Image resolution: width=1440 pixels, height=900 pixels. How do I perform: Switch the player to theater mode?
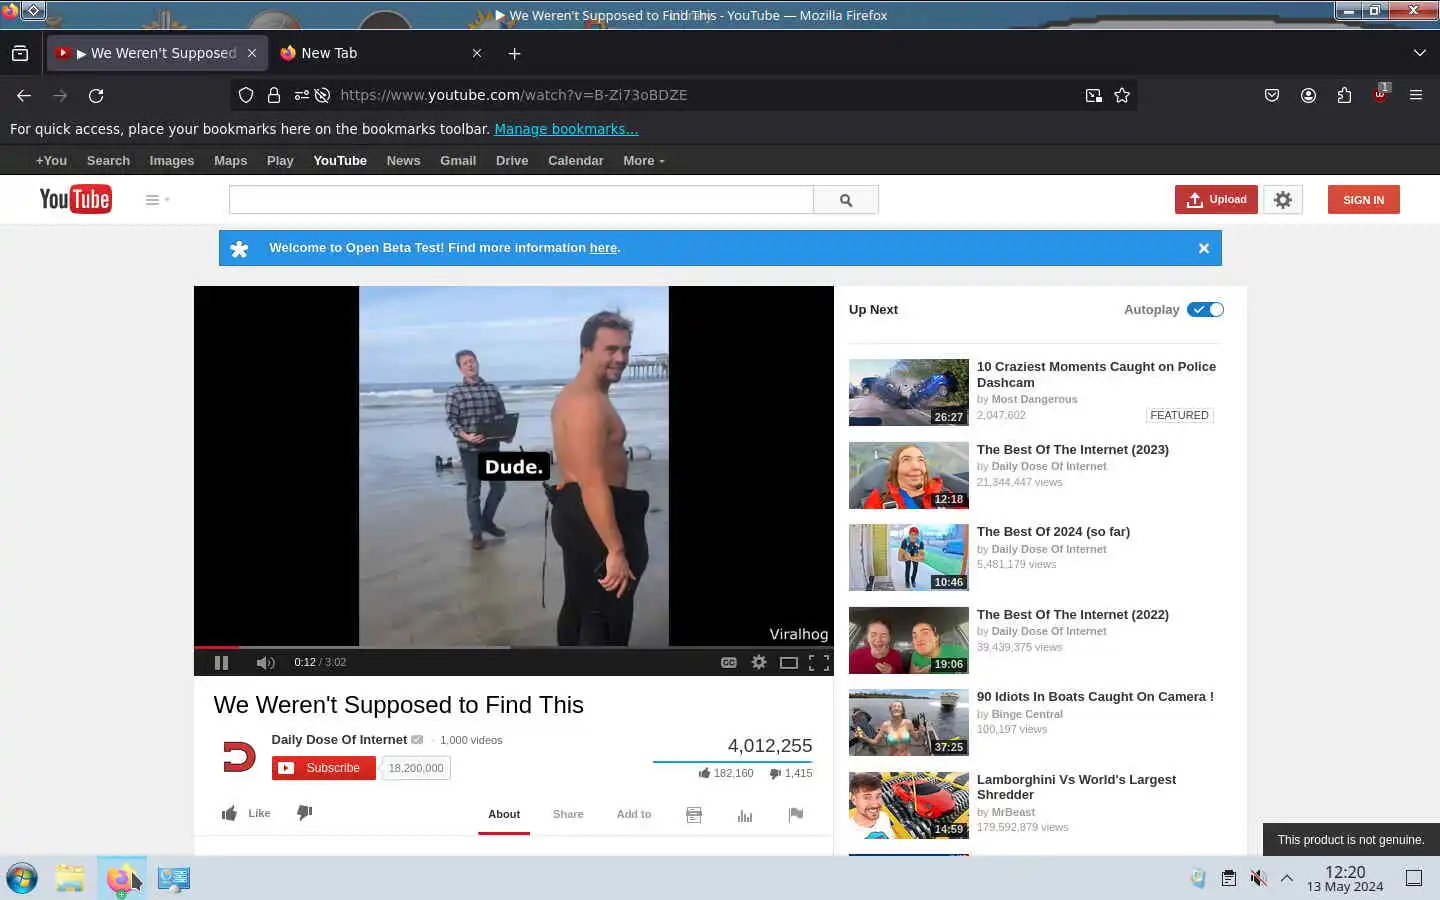point(789,662)
